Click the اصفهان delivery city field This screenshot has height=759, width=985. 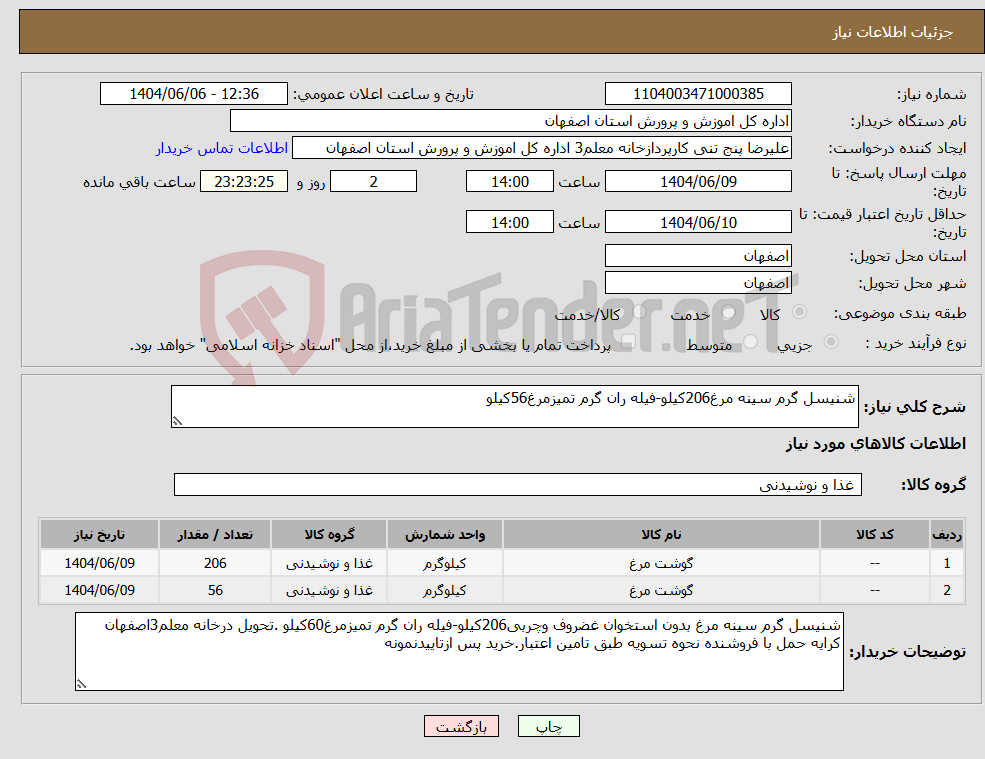[x=697, y=281]
